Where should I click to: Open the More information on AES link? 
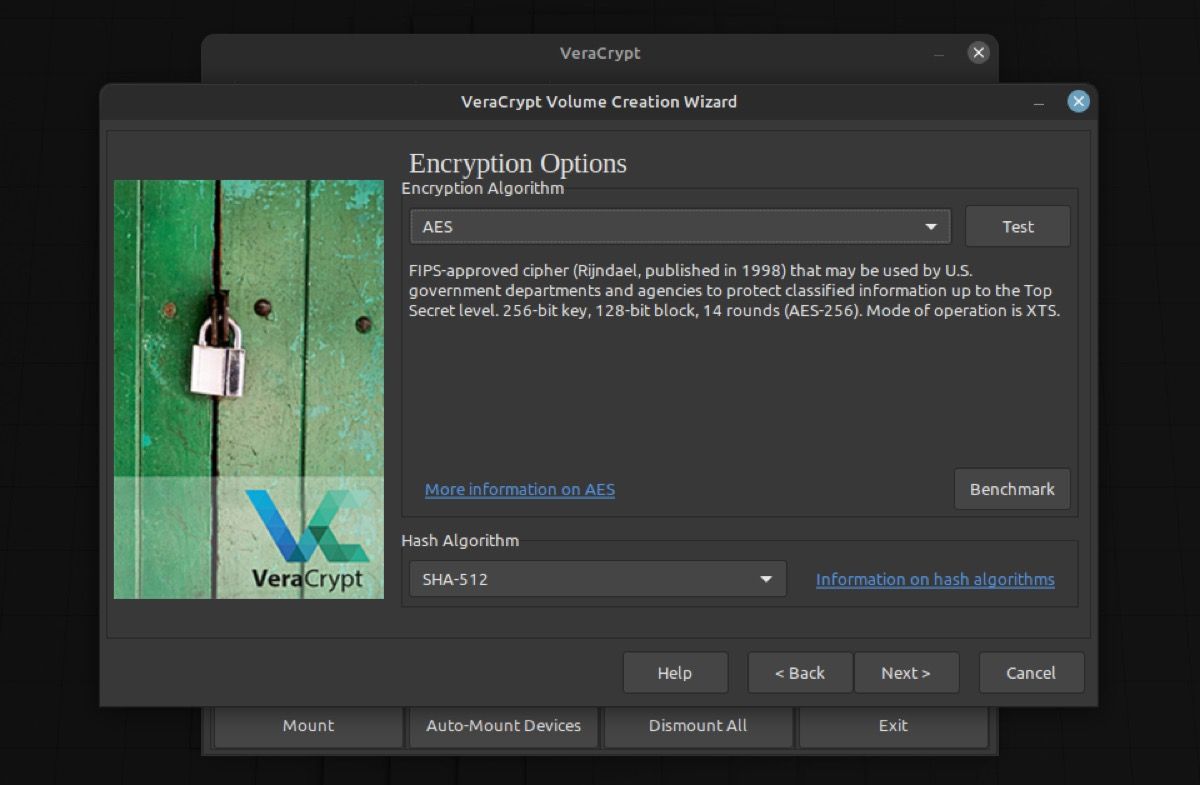point(519,489)
